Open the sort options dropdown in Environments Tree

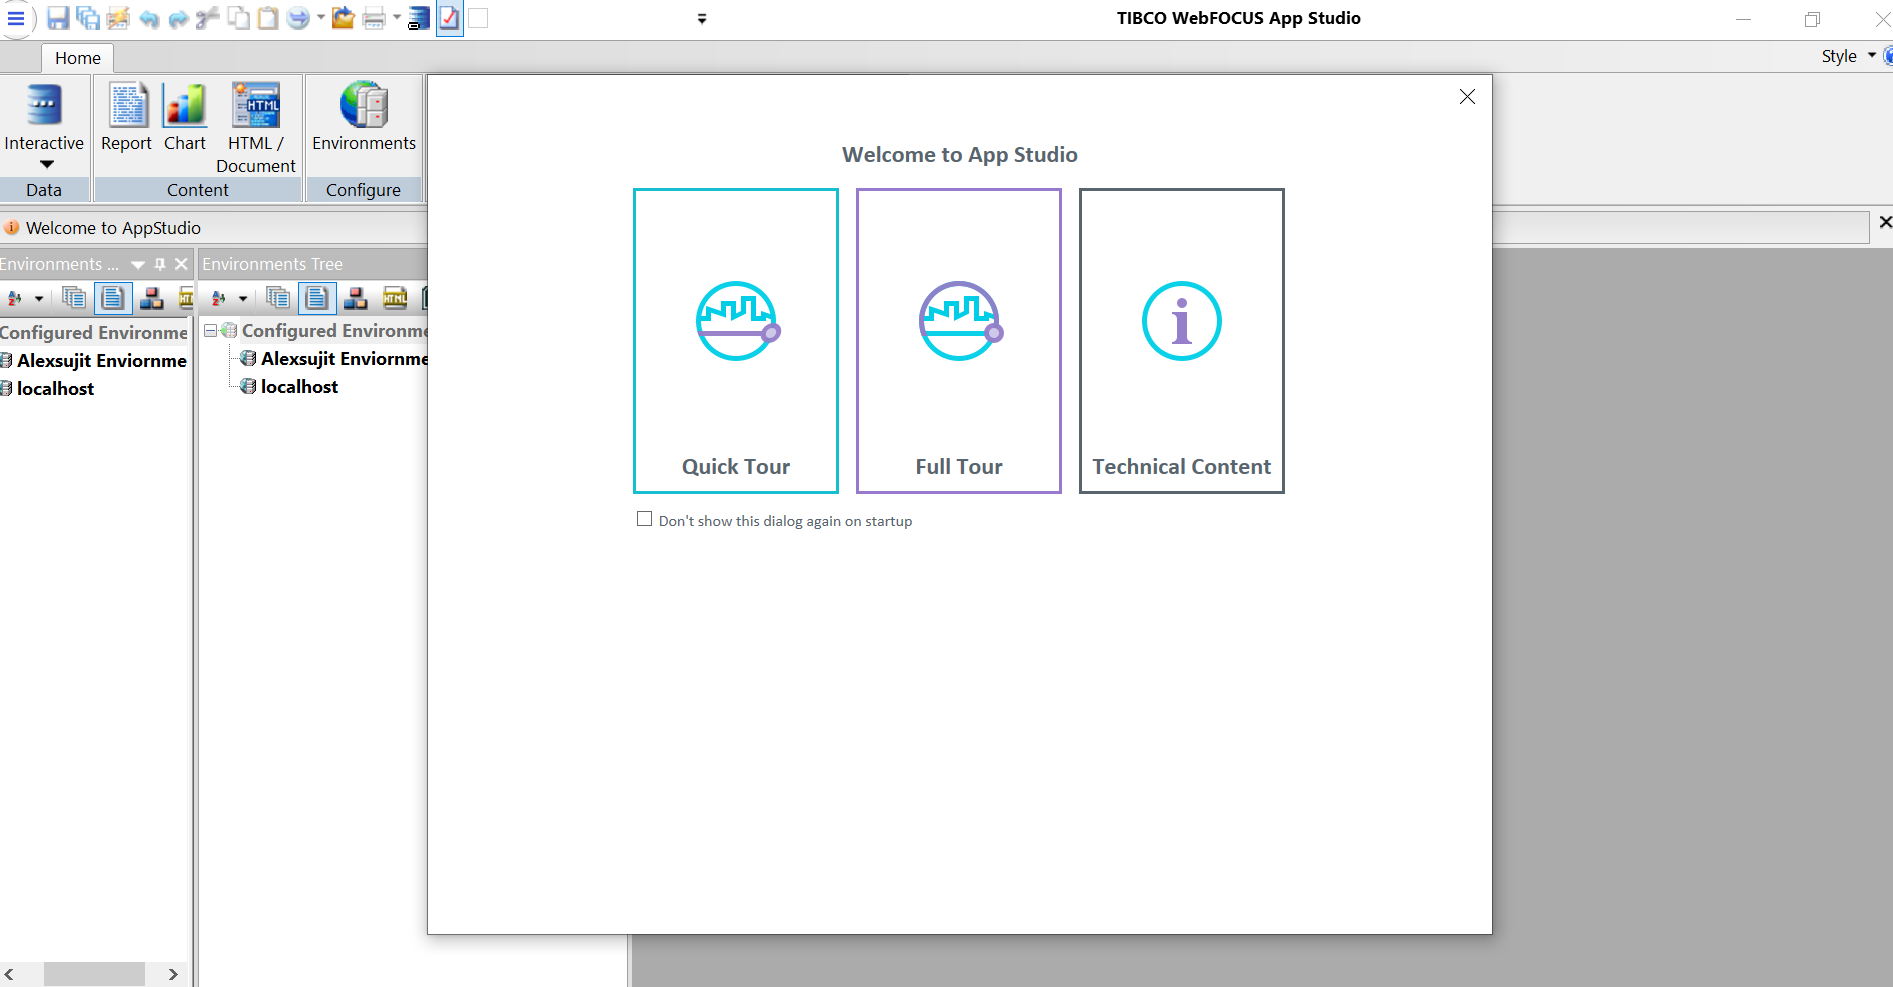pyautogui.click(x=243, y=298)
